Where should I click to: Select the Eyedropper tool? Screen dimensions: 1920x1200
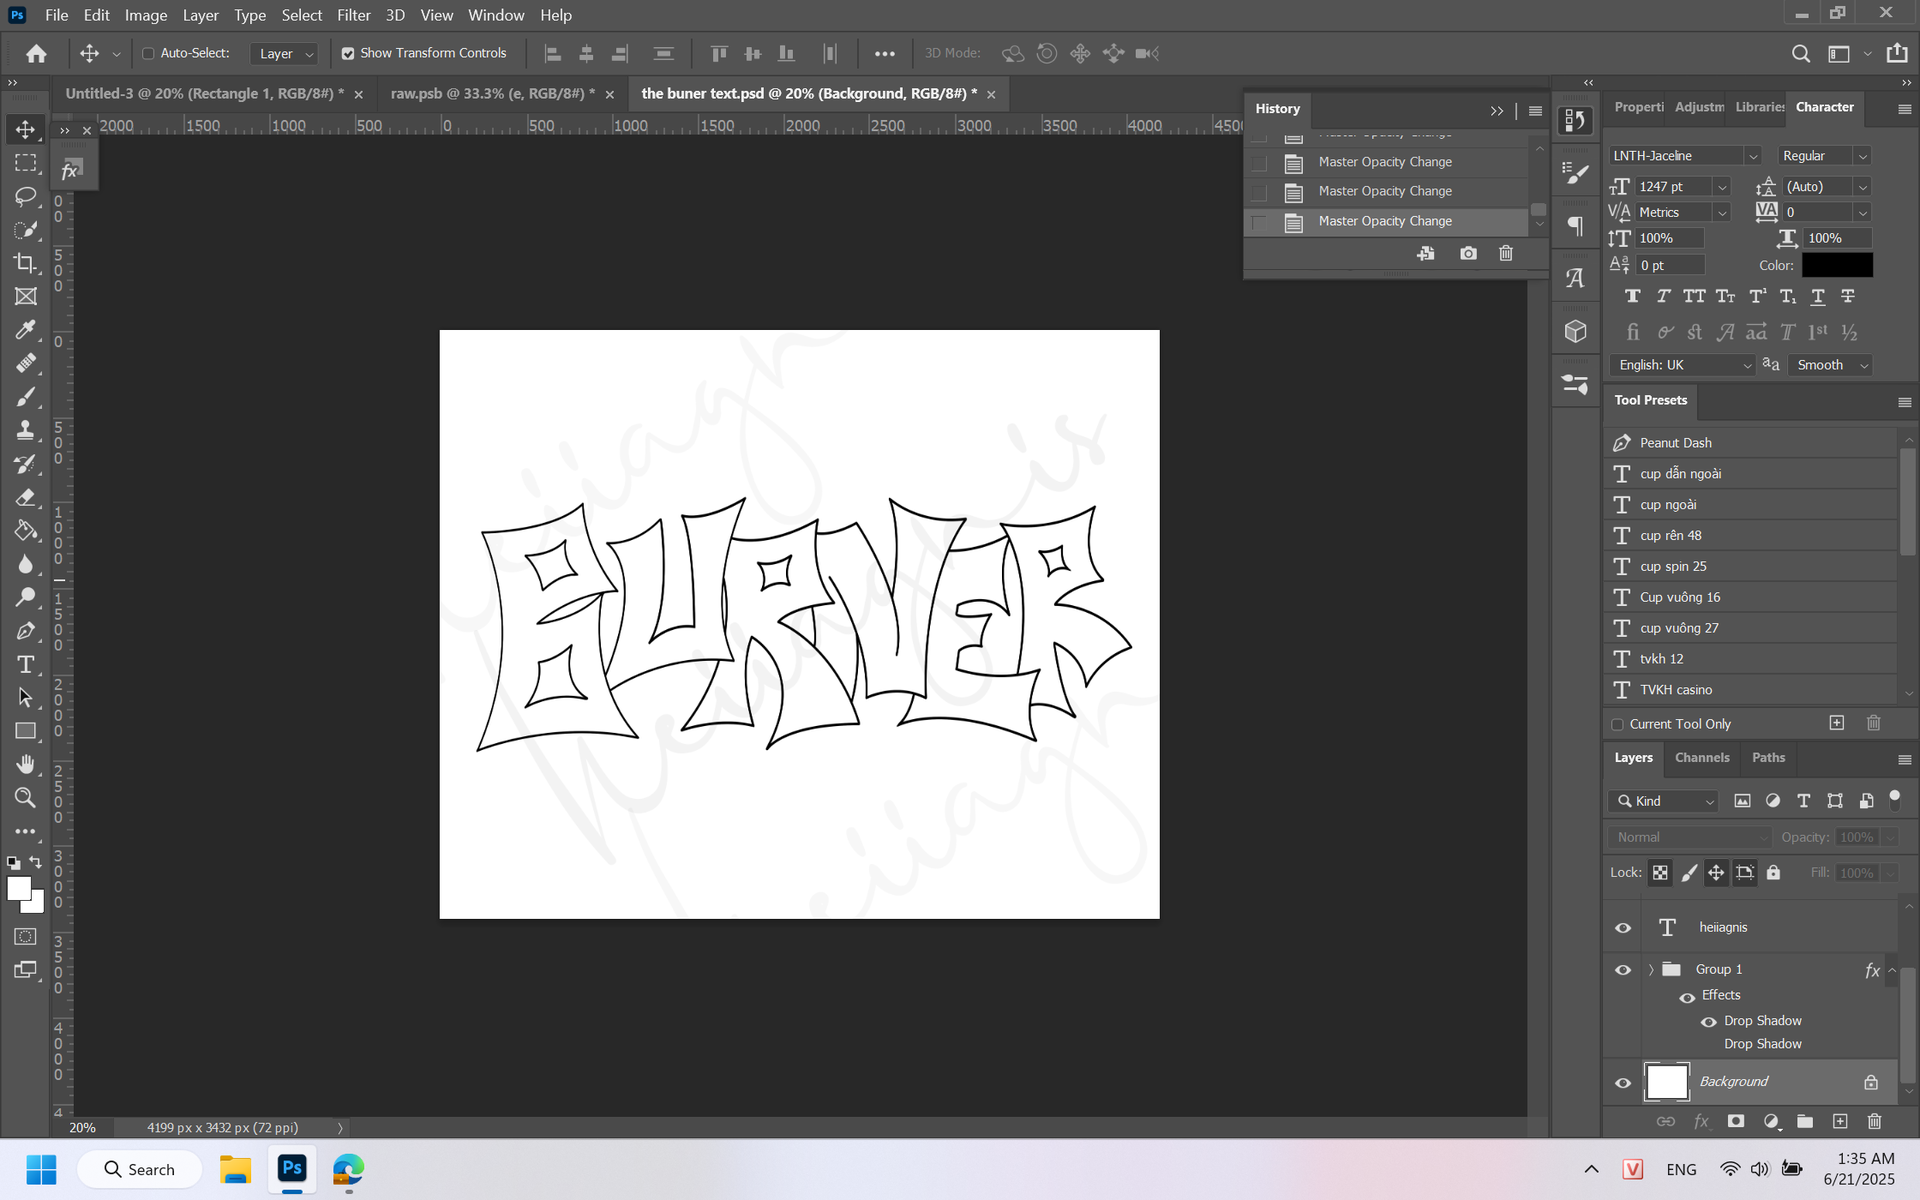point(26,330)
